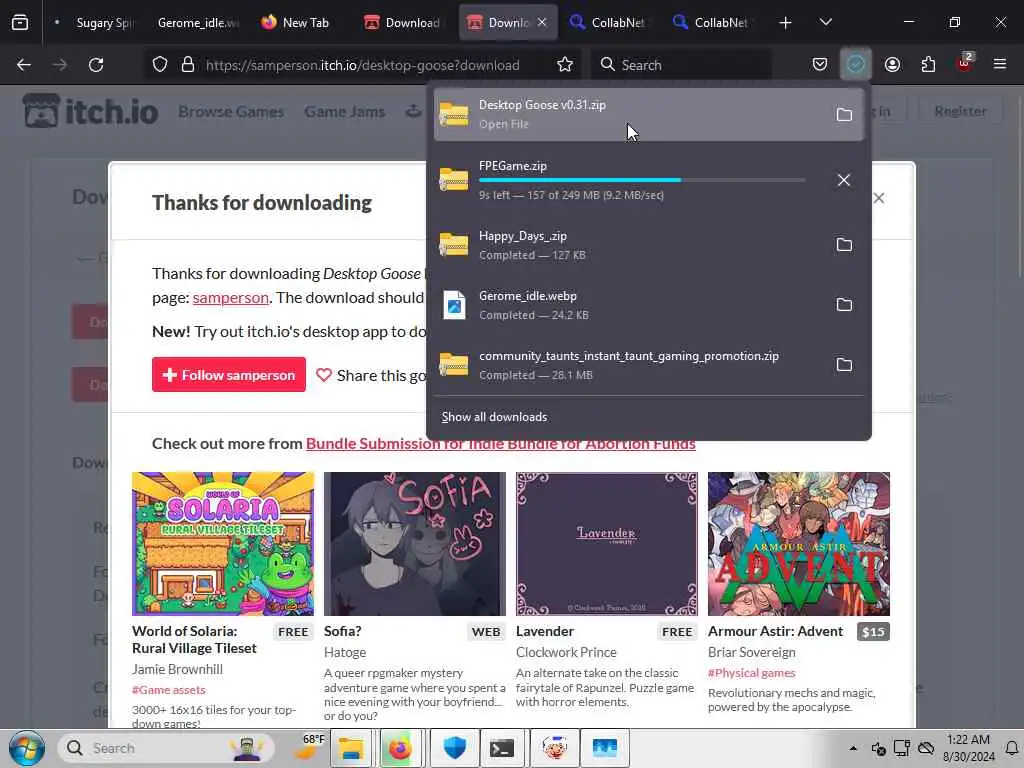Show community_taunts zip in folder
The image size is (1024, 768).
click(x=844, y=365)
